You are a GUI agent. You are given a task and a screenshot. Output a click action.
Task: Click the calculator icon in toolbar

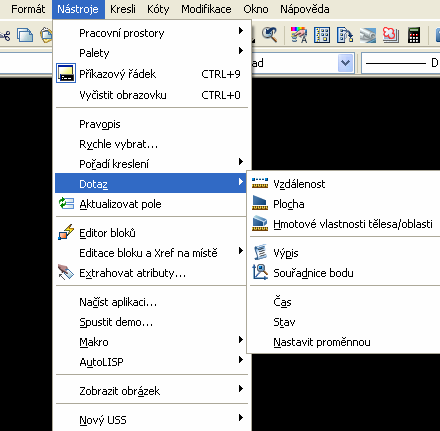point(414,35)
